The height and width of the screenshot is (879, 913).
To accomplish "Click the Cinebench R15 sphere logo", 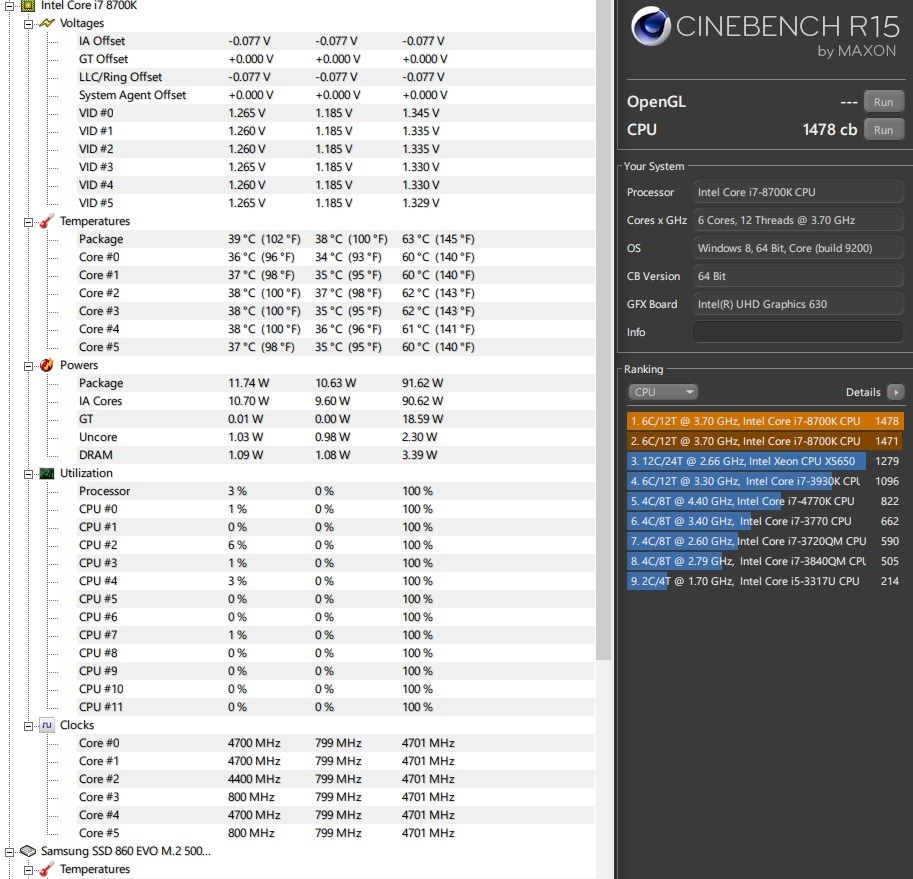I will tap(650, 26).
